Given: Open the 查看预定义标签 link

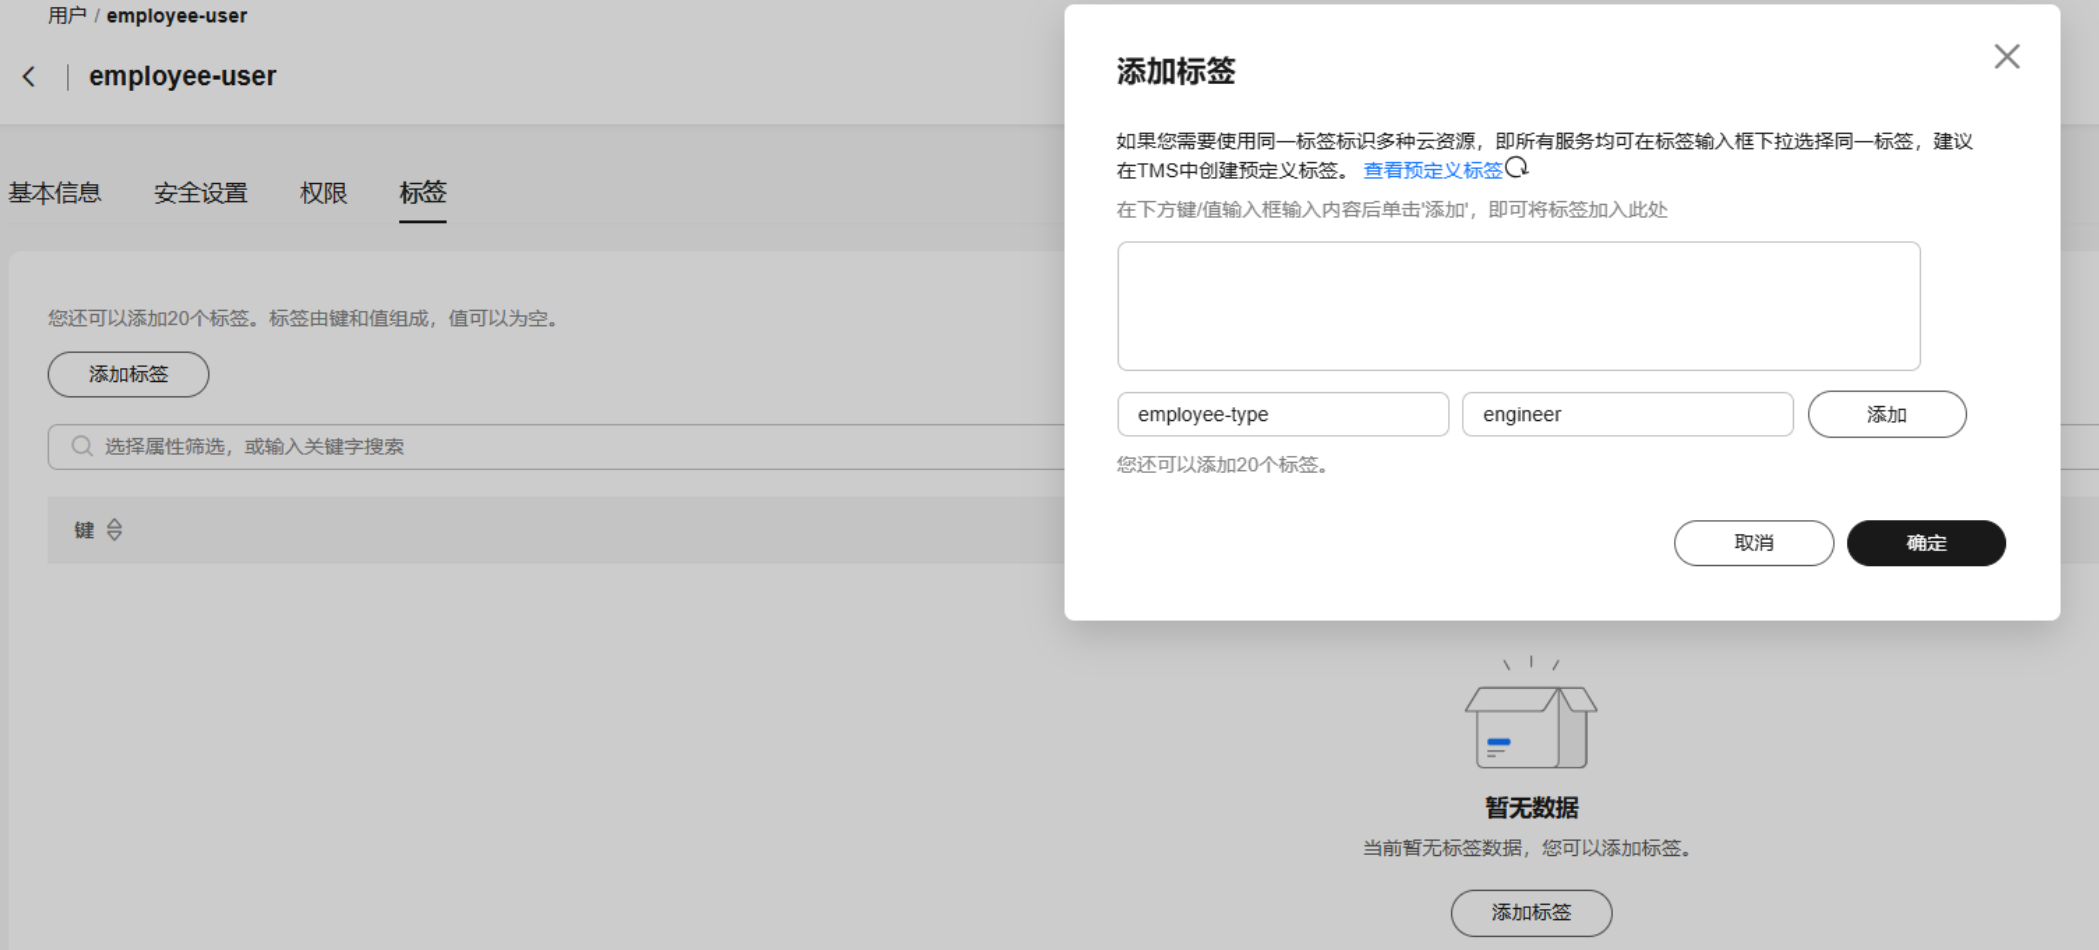Looking at the screenshot, I should click(x=1432, y=171).
